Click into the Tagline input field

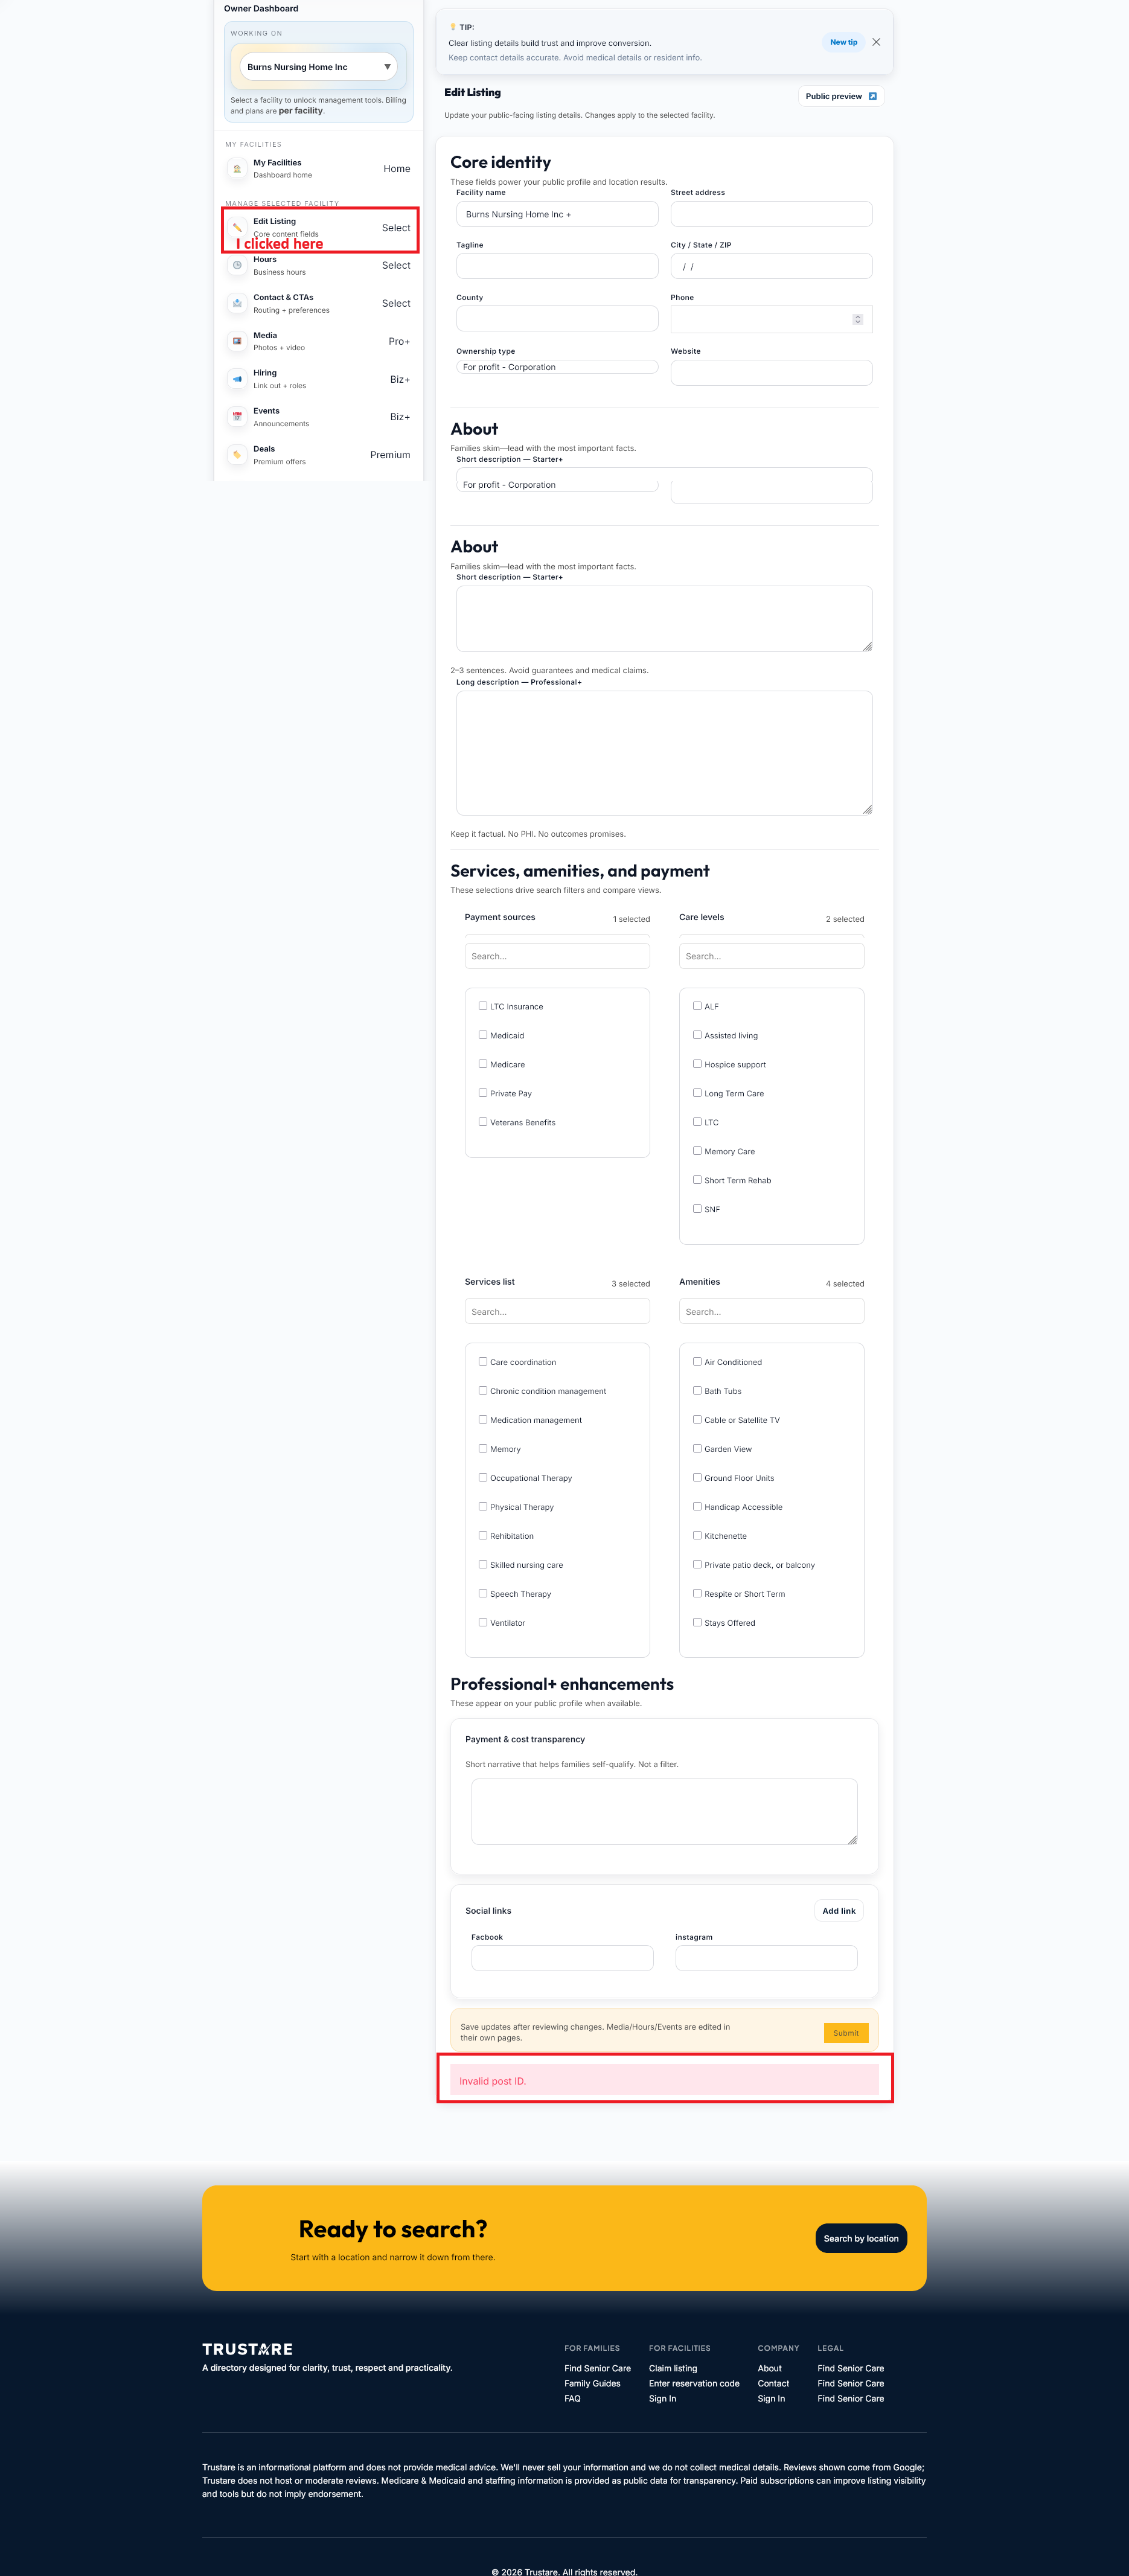[557, 266]
